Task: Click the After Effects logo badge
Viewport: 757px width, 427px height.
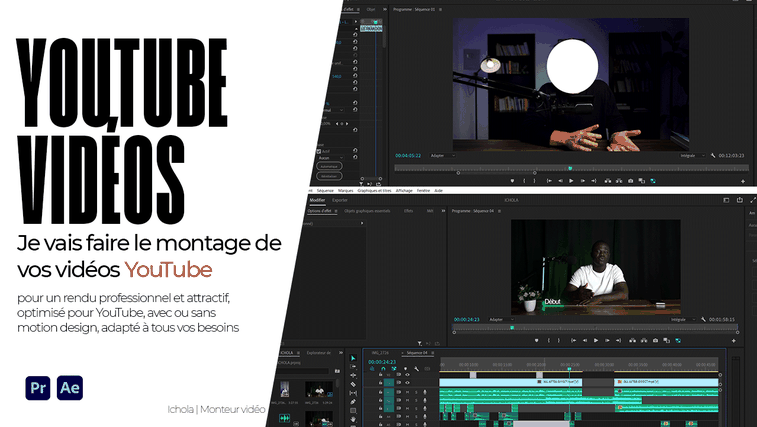Action: point(70,388)
